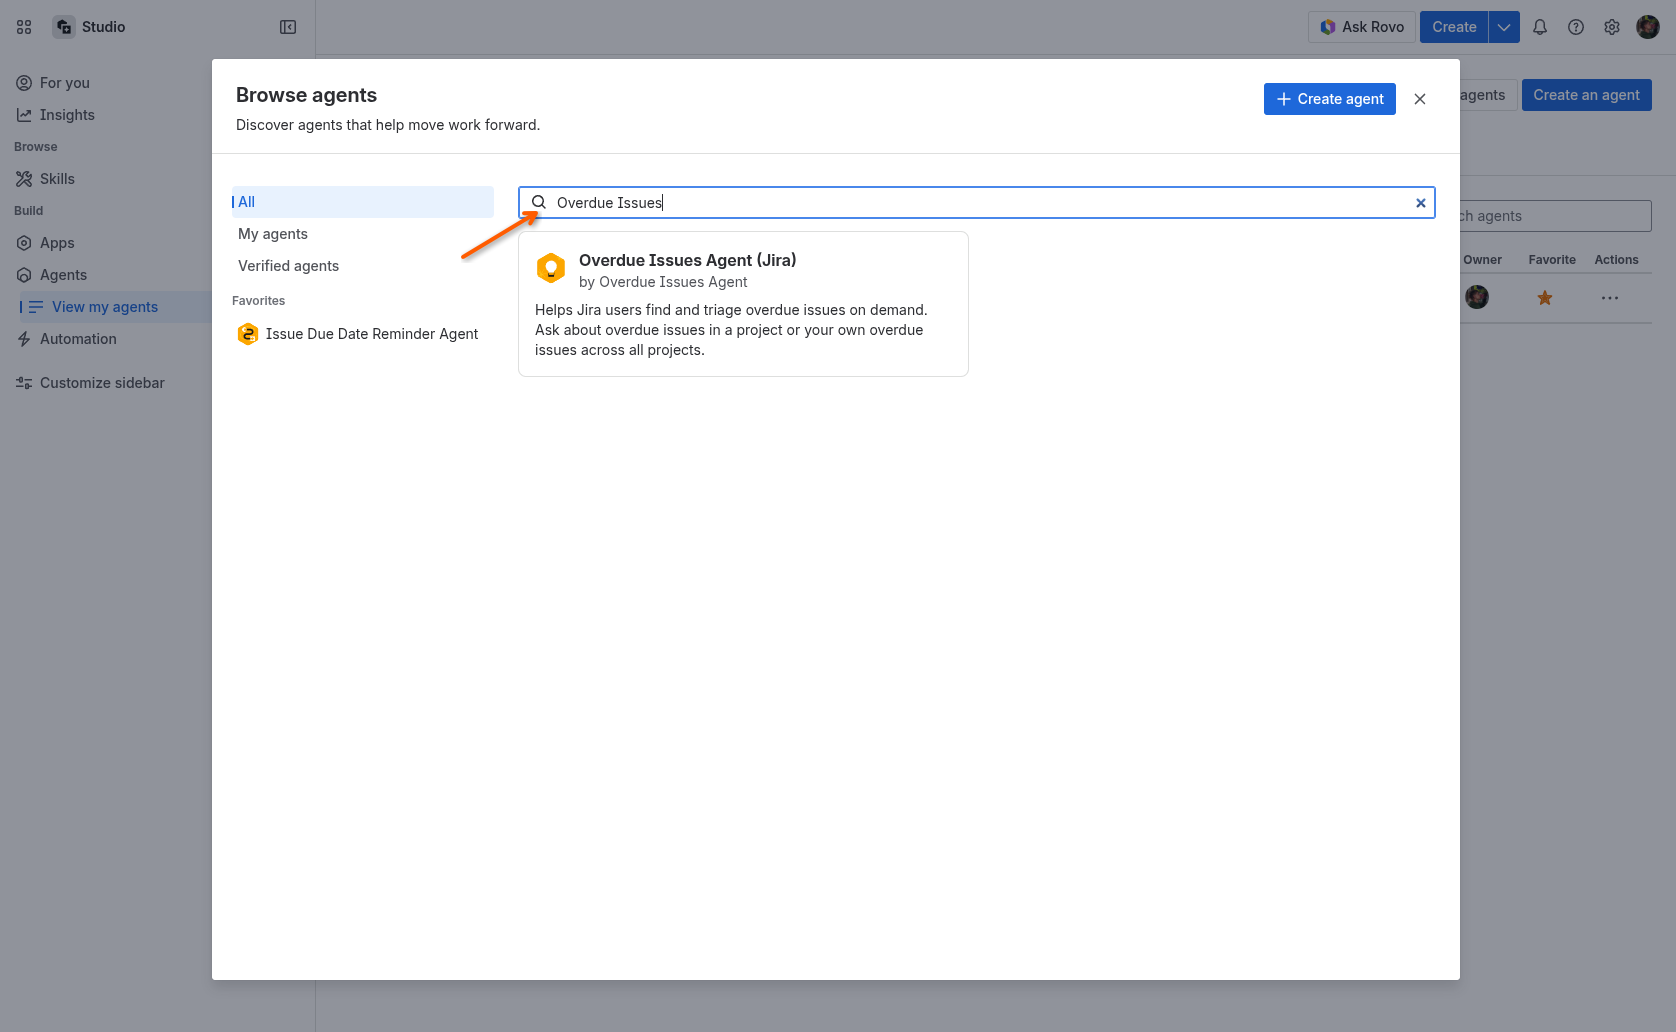
Task: Open Automation in the sidebar
Action: 105,339
